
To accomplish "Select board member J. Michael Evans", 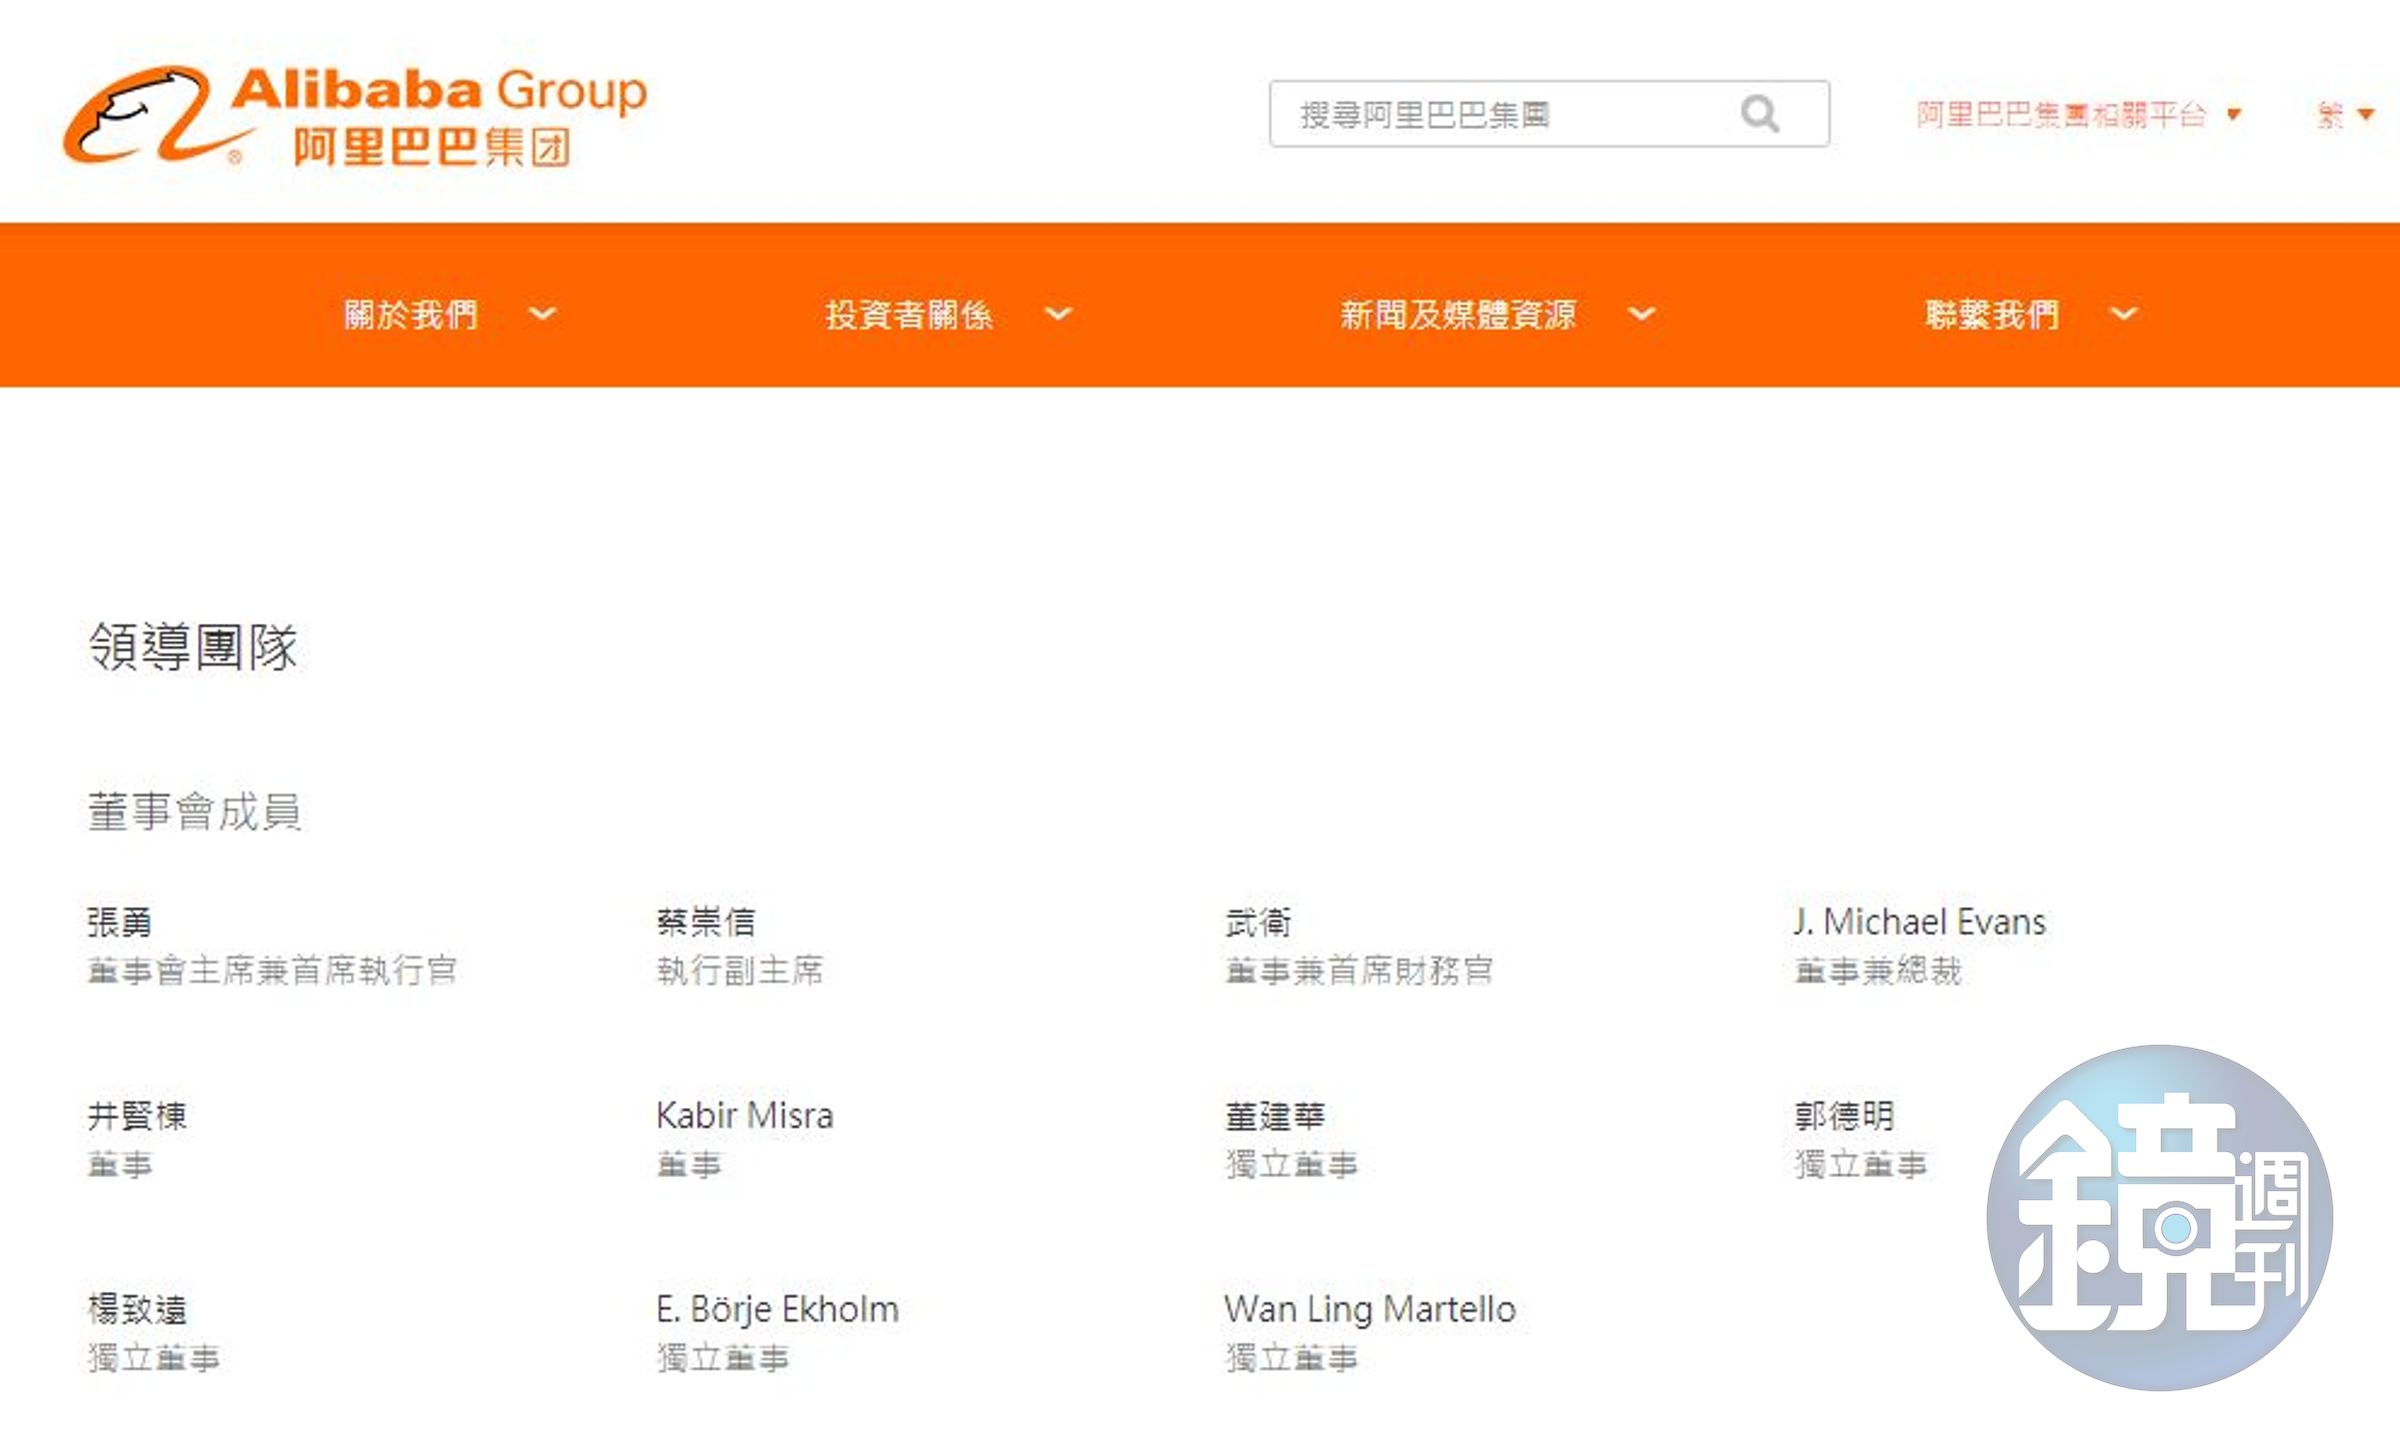I will (1920, 921).
